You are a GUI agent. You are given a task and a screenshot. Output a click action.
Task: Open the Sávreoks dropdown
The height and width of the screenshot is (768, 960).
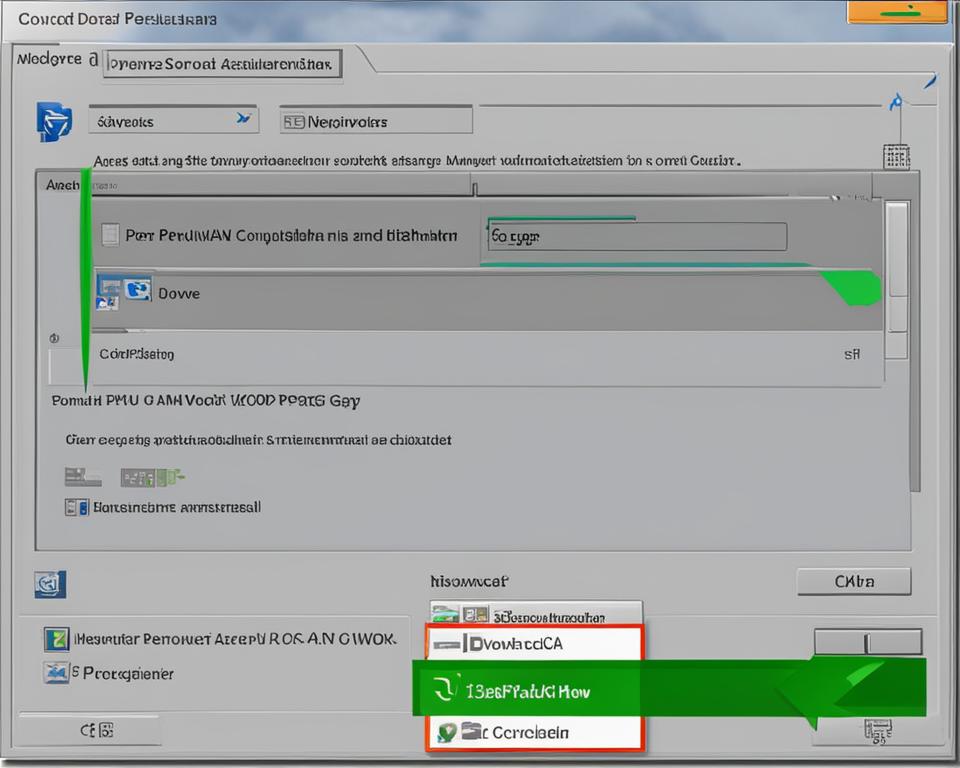[x=173, y=121]
